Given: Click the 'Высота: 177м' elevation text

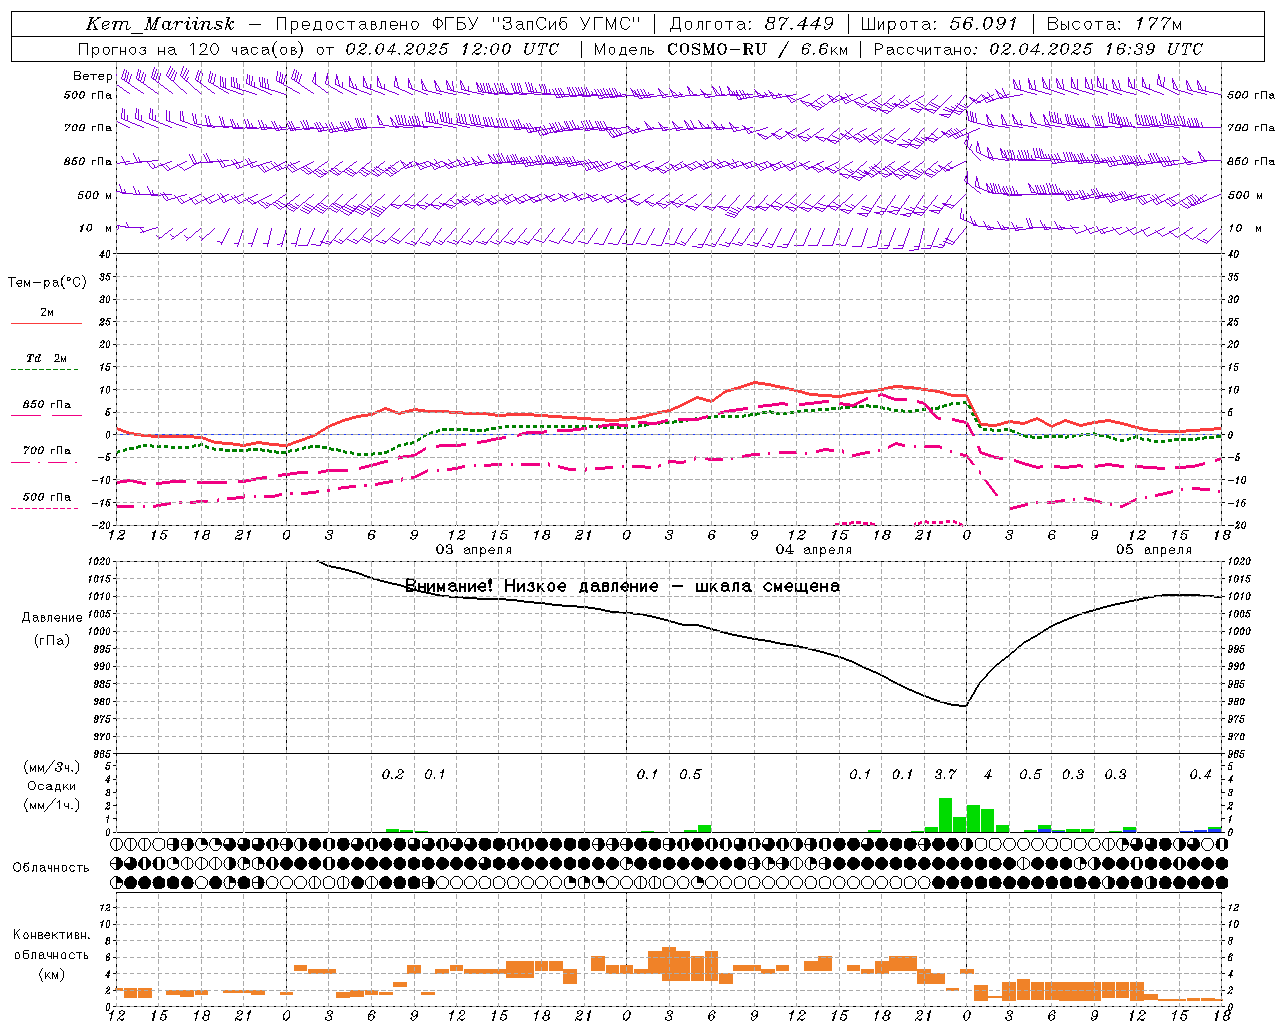Looking at the screenshot, I should (x=1114, y=24).
